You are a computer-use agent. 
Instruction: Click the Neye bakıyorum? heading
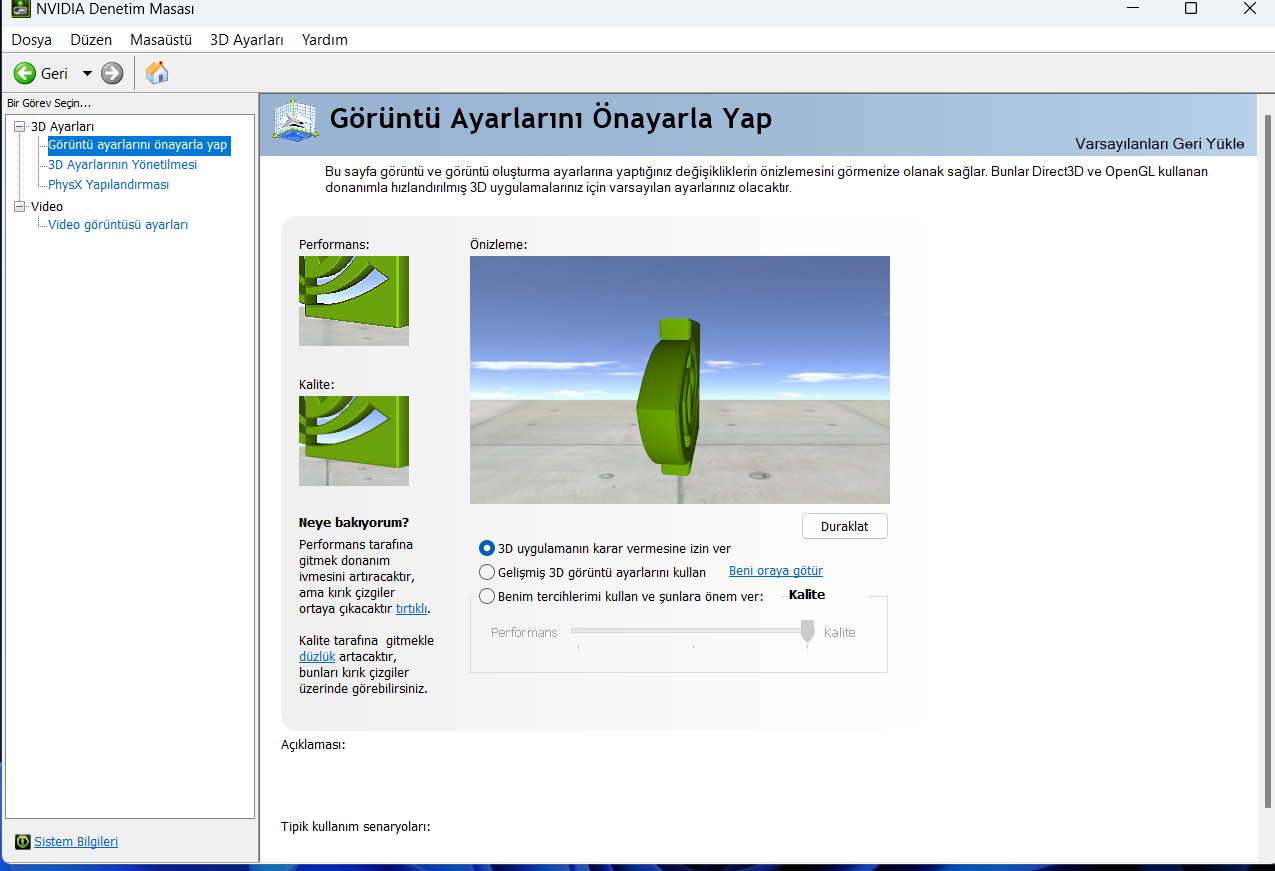pos(354,522)
